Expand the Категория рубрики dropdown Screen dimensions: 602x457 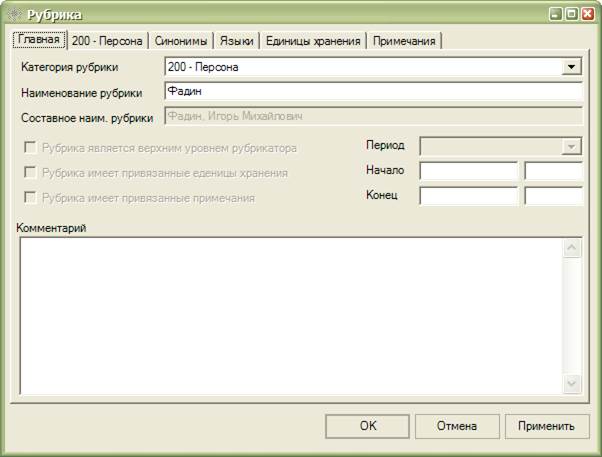pos(571,67)
